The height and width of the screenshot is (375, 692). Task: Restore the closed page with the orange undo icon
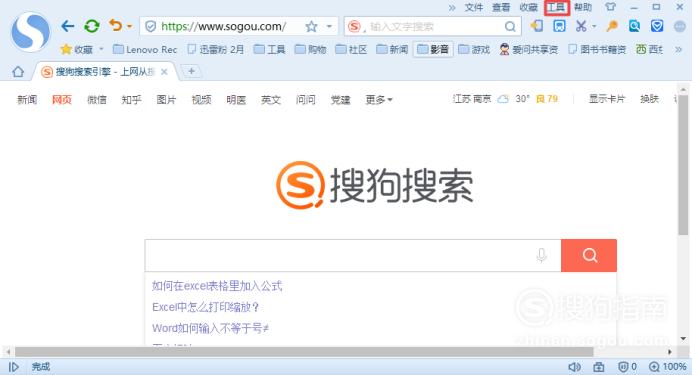point(116,26)
